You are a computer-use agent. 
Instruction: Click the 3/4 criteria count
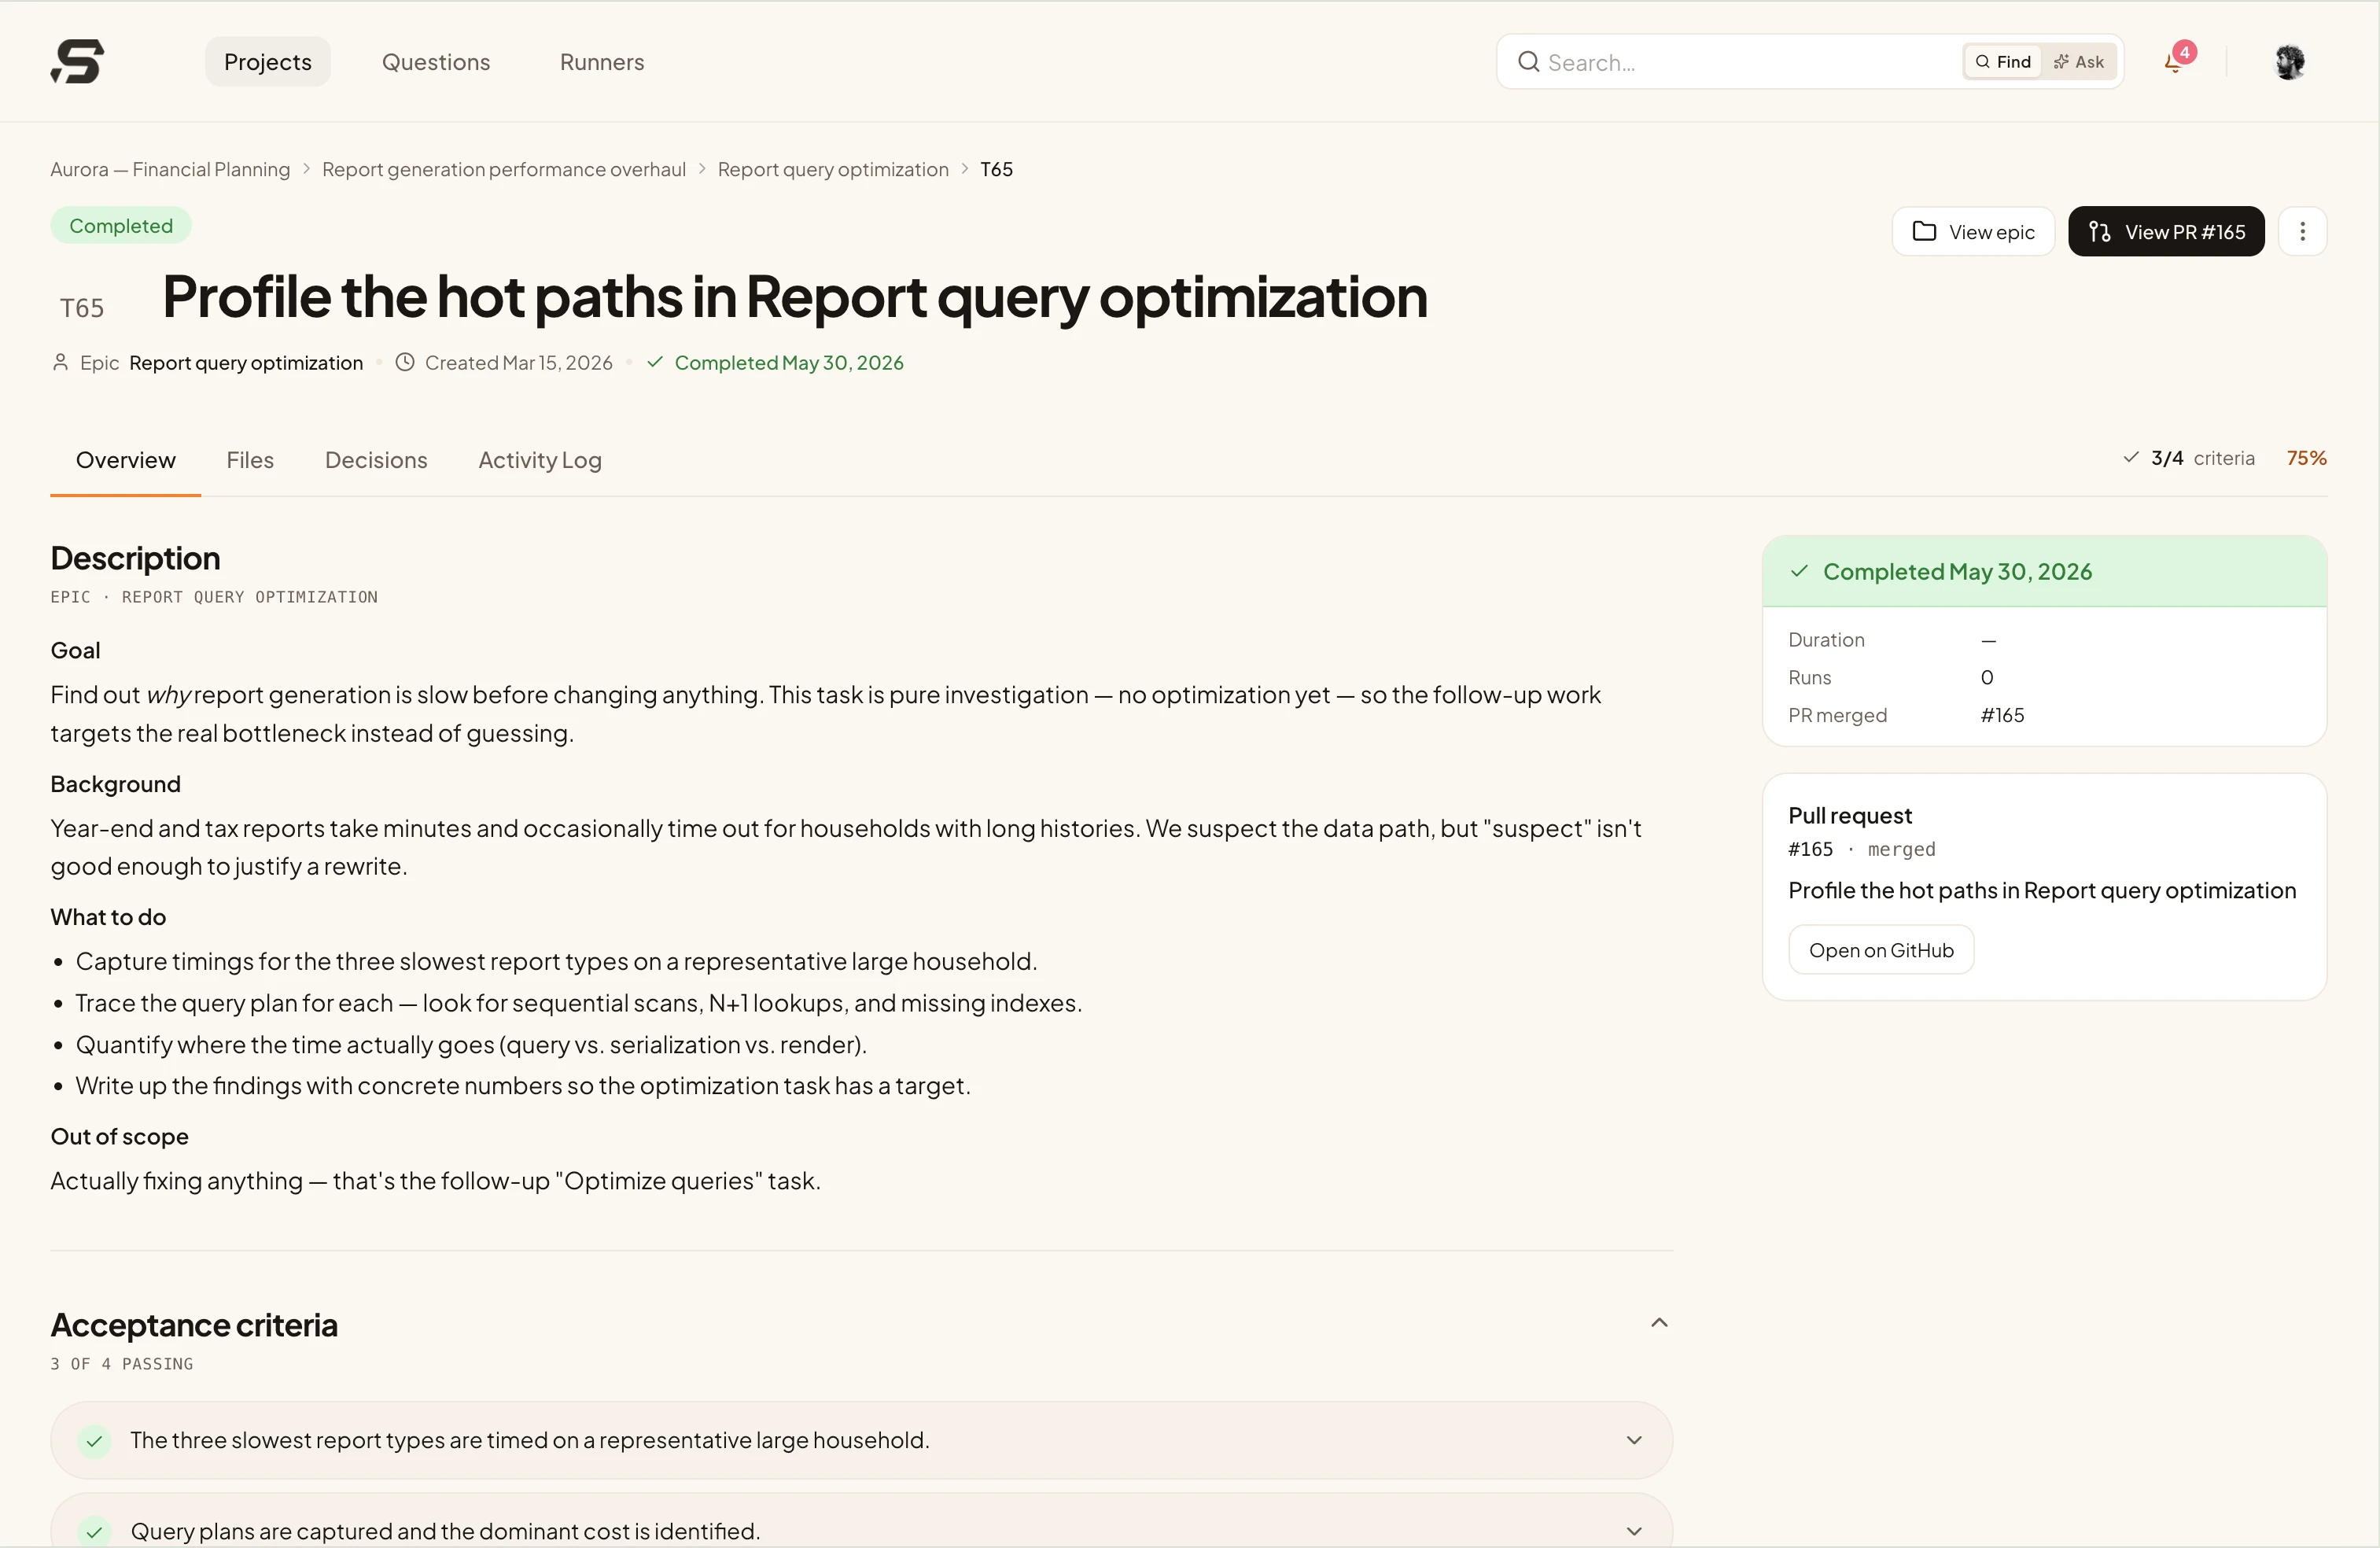[x=2167, y=457]
